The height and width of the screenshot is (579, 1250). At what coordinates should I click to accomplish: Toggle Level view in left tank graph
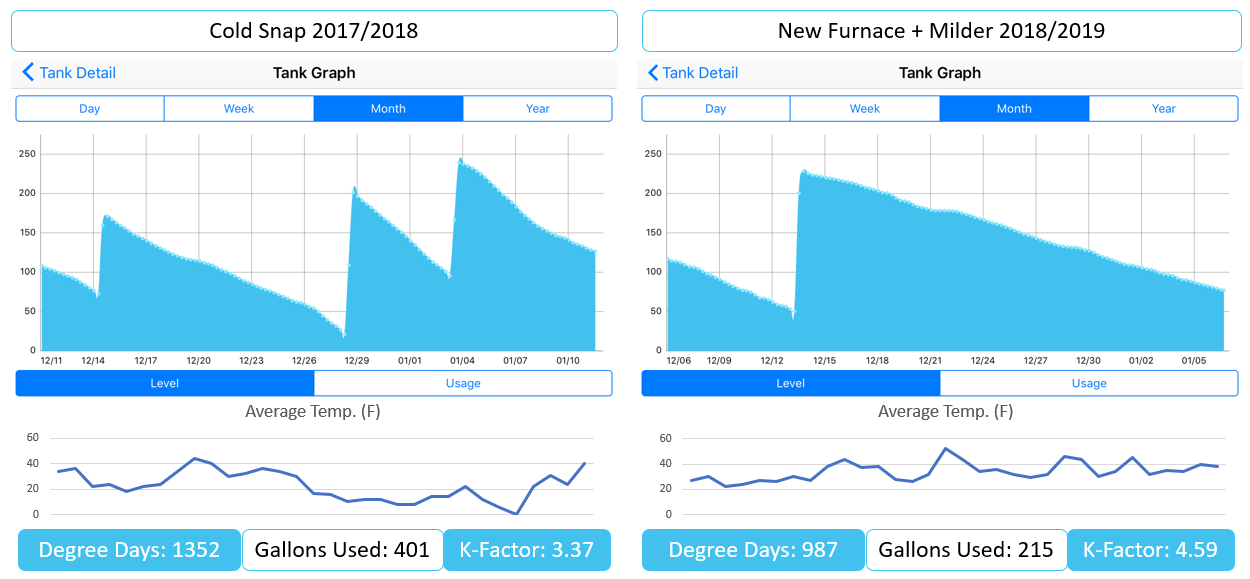[x=165, y=383]
